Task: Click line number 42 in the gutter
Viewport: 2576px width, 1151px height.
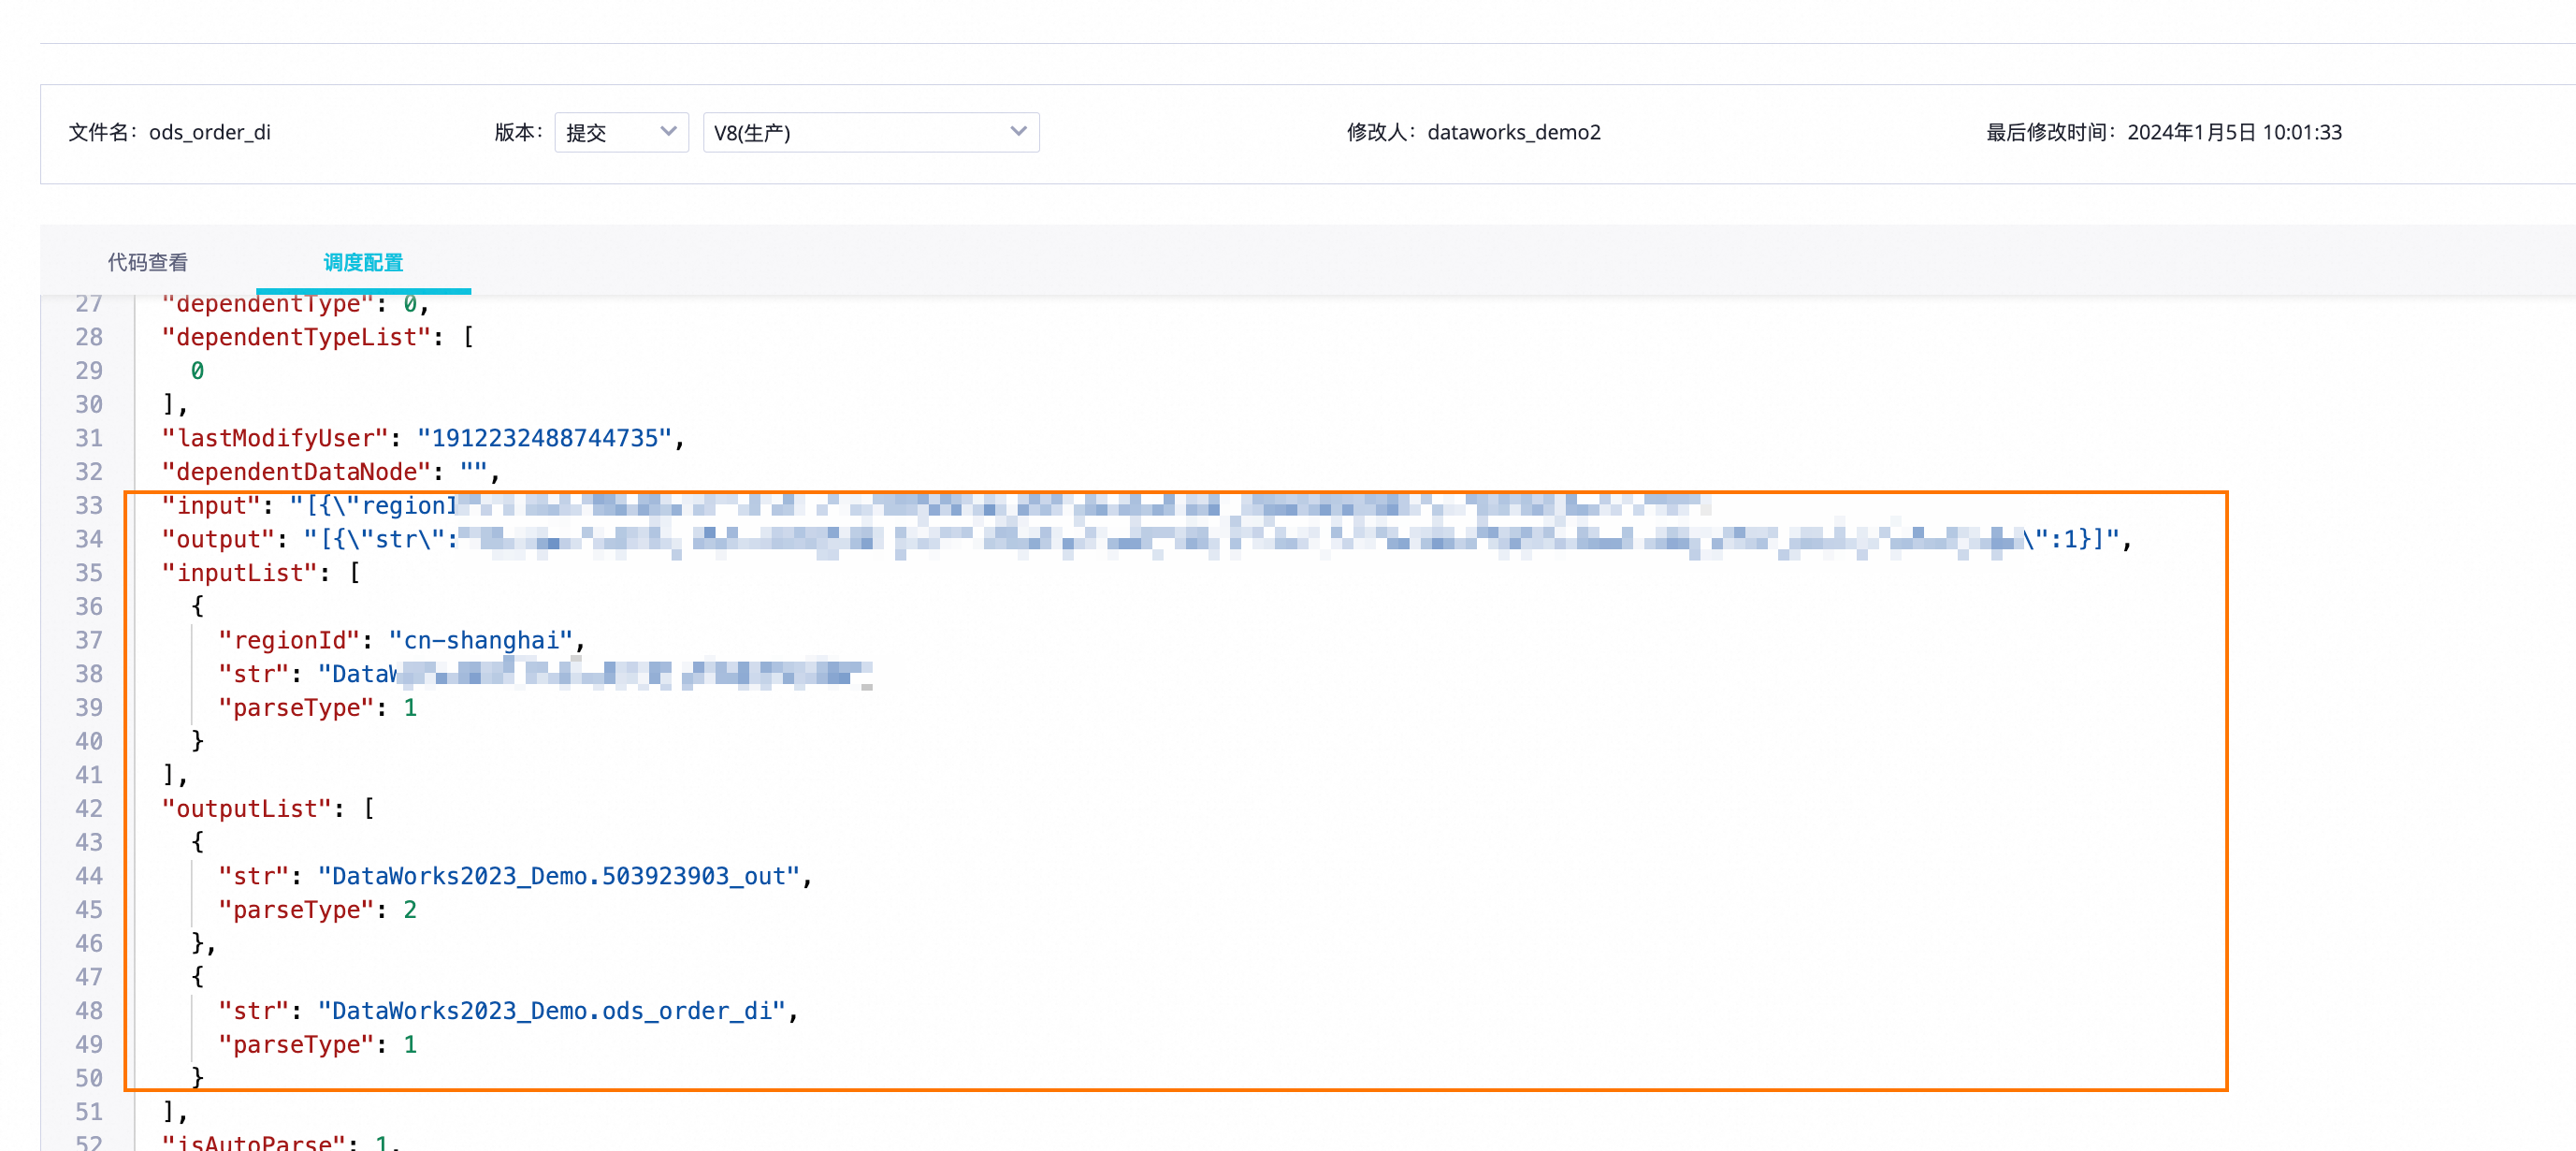Action: [89, 809]
